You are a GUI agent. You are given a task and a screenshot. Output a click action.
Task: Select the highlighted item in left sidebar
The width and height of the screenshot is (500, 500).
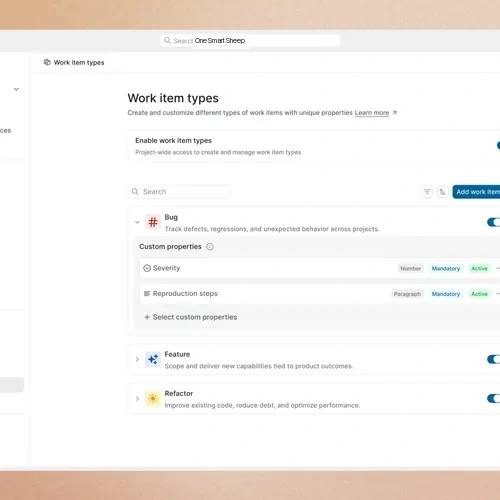(x=12, y=385)
